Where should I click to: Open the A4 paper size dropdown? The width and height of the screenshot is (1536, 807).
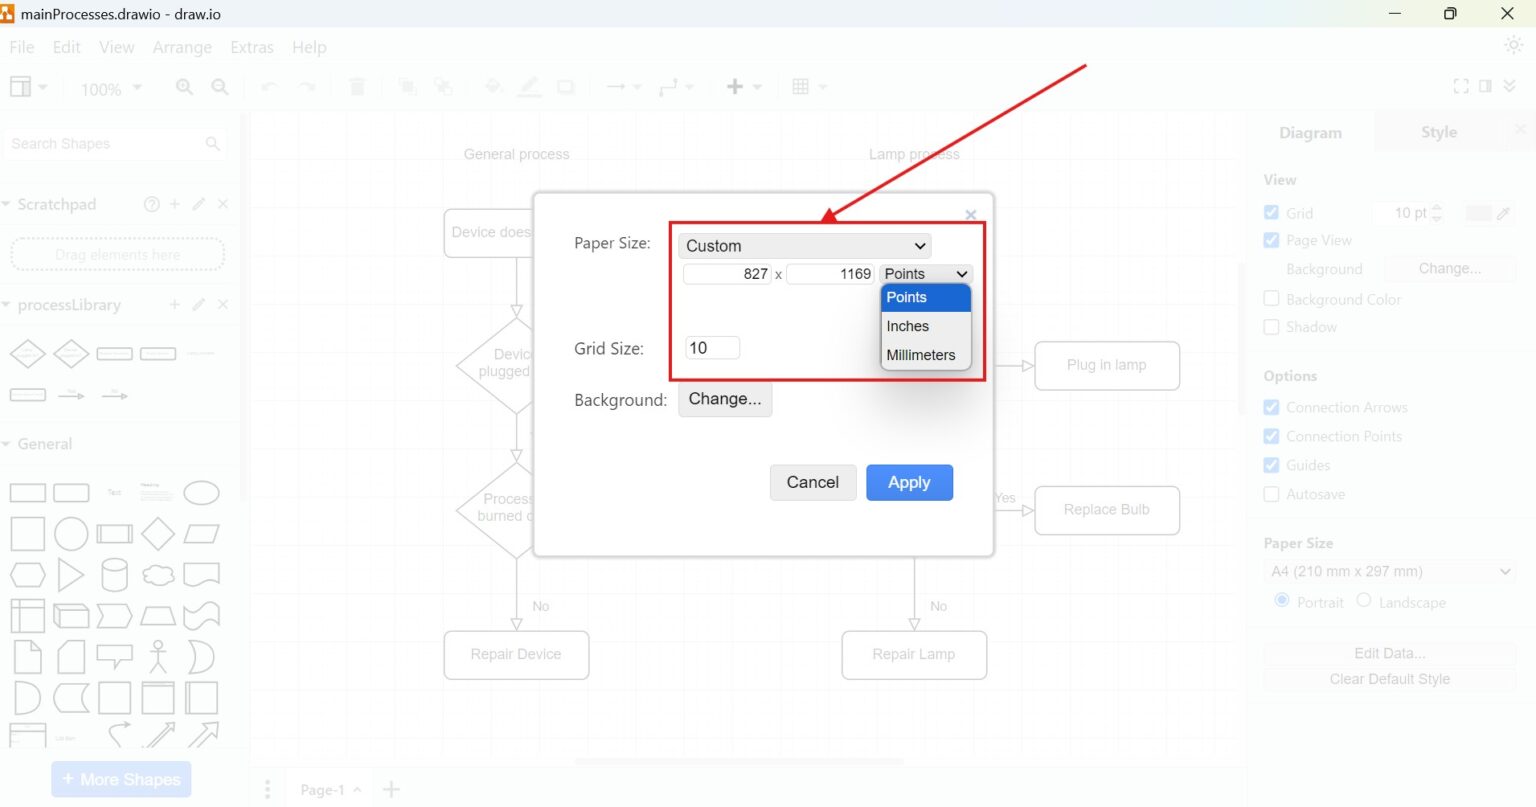(x=1388, y=571)
